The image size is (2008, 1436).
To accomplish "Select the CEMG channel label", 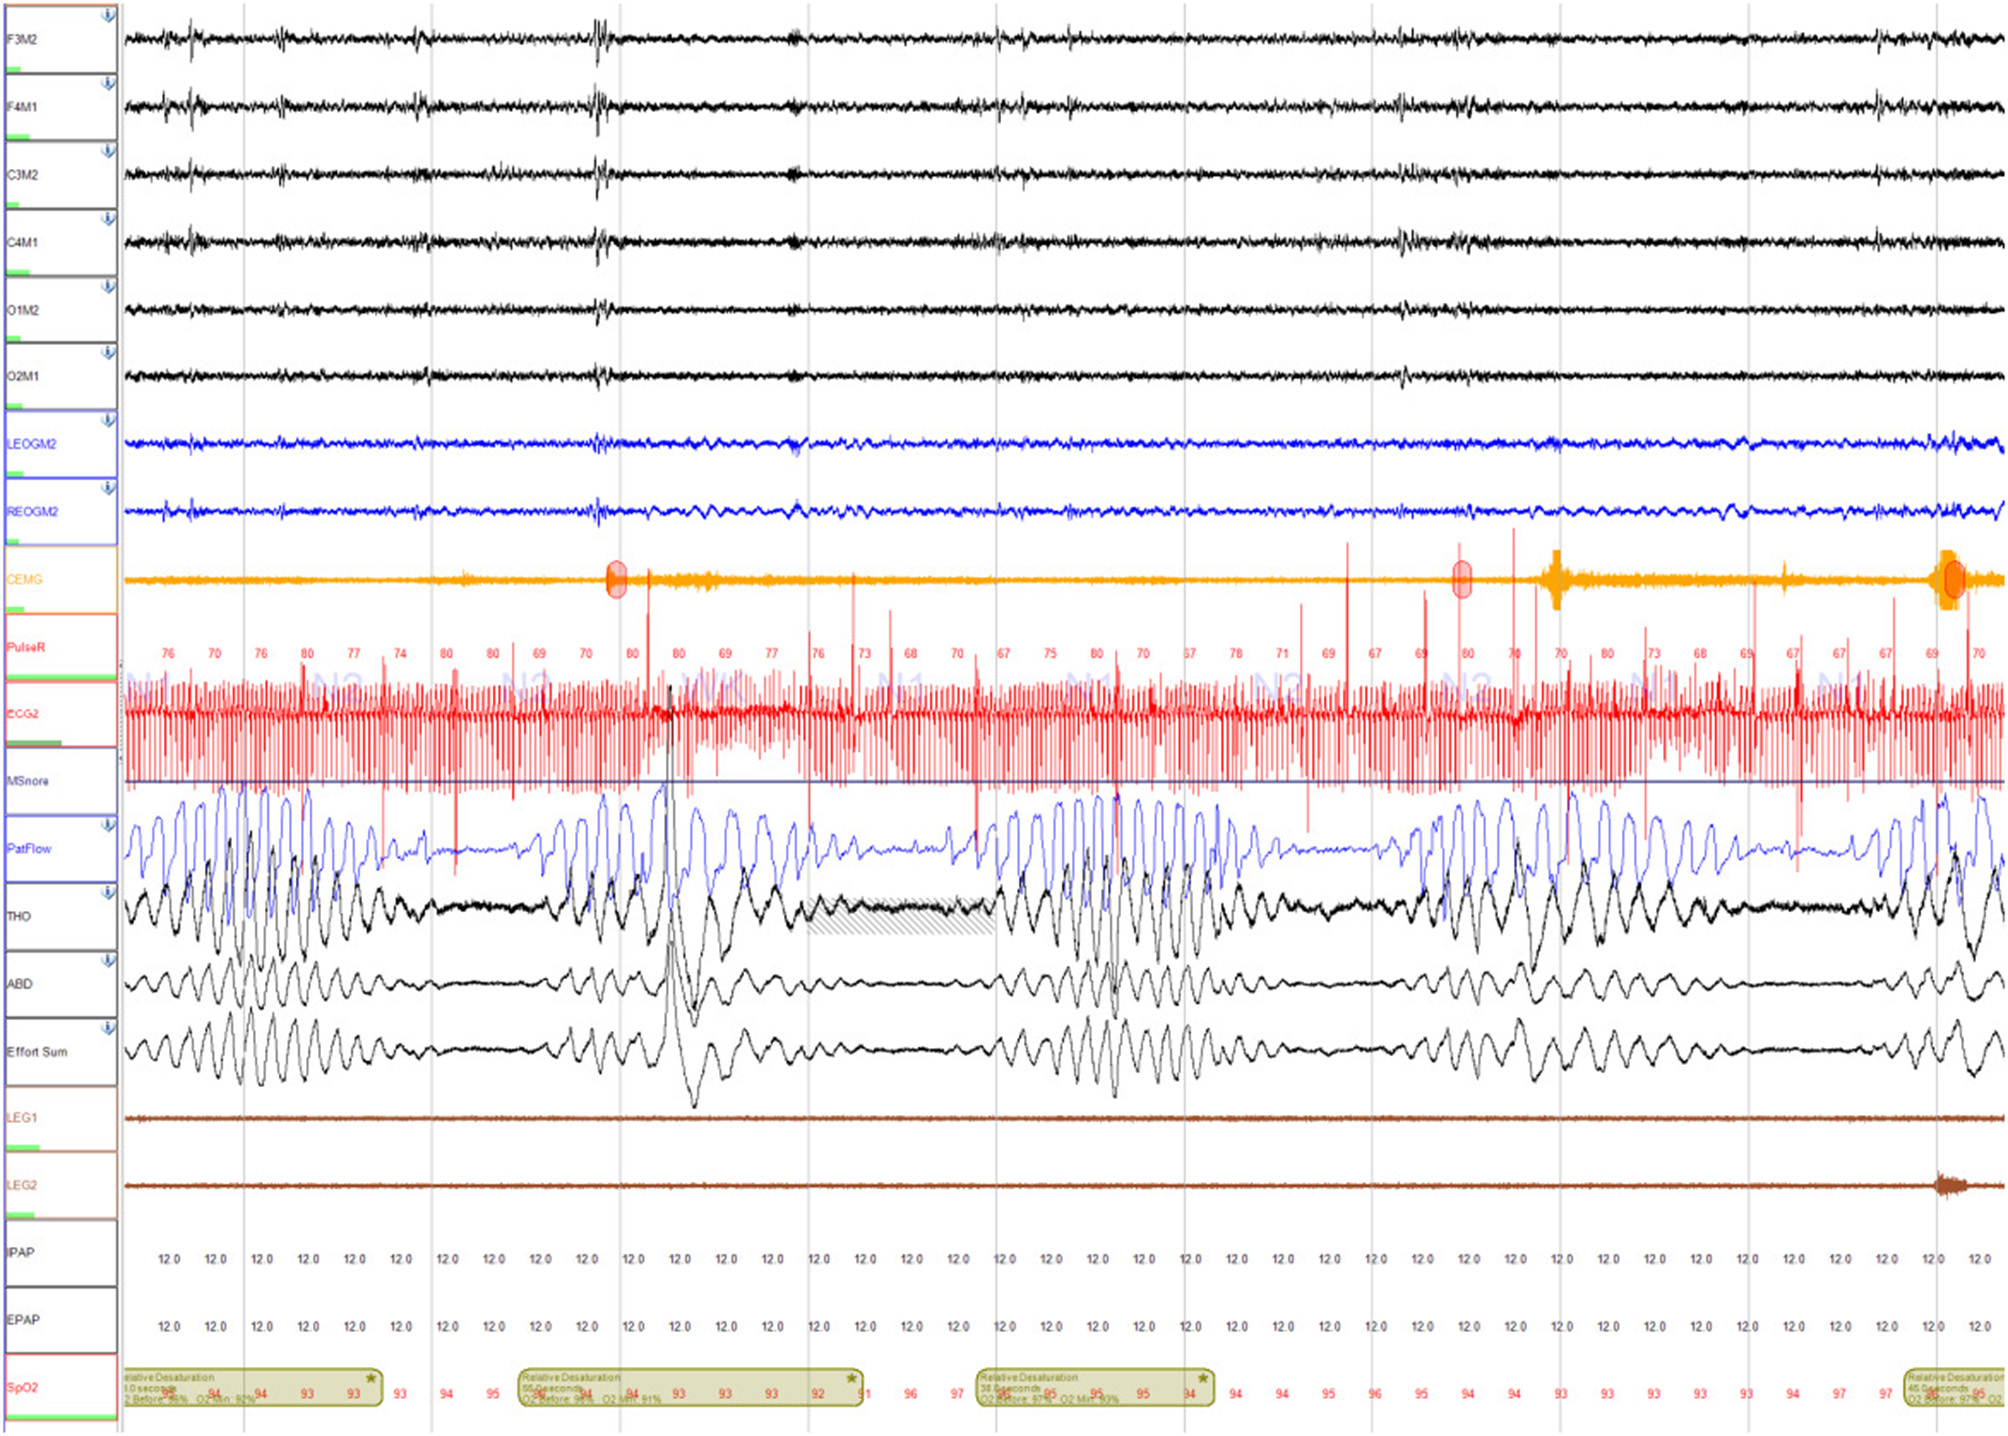I will (x=25, y=579).
